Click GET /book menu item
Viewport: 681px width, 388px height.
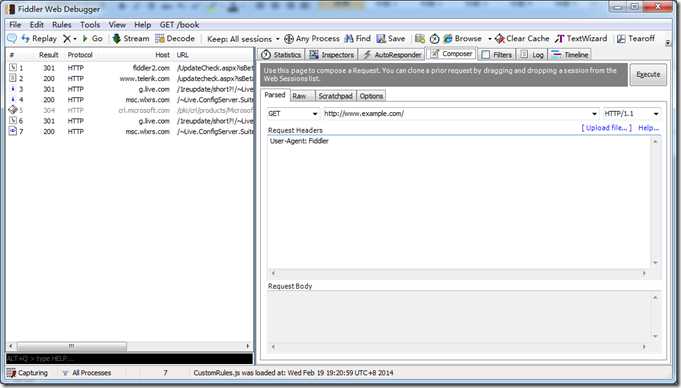click(179, 25)
